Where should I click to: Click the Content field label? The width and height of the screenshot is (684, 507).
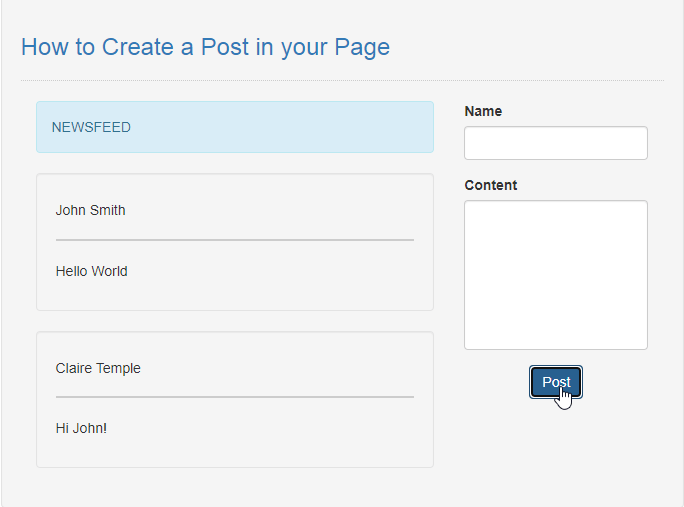pos(491,185)
